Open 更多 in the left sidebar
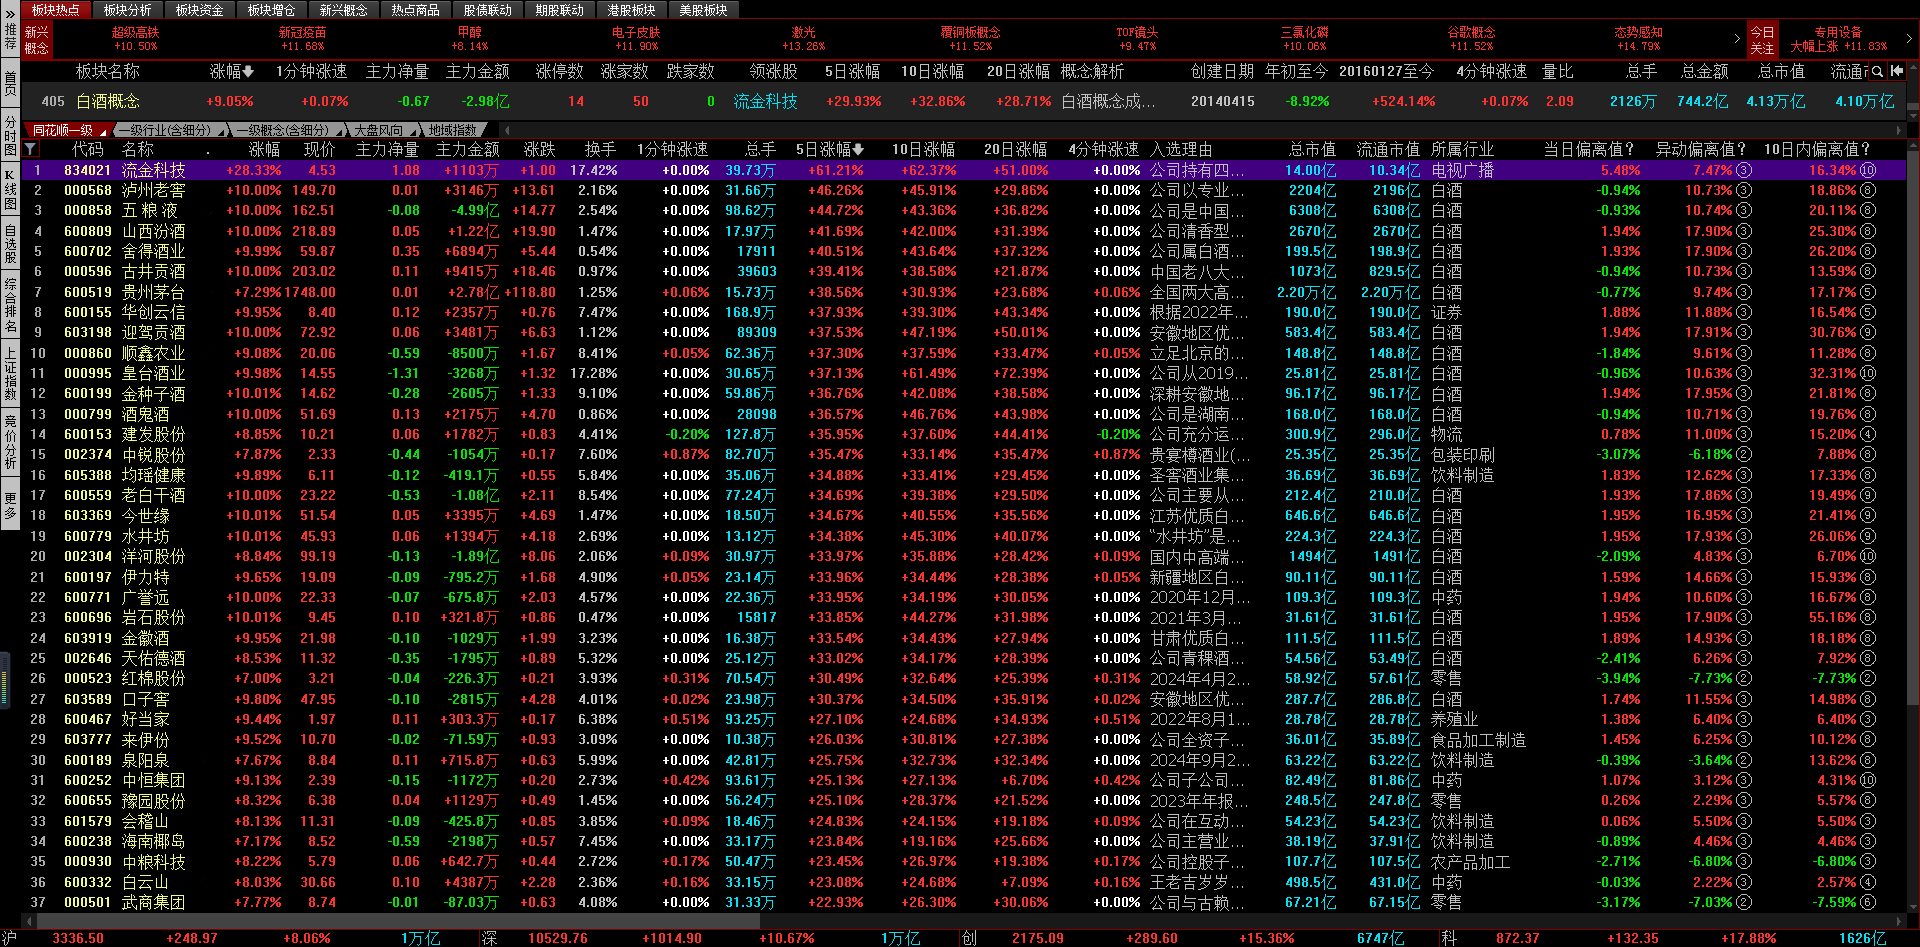The width and height of the screenshot is (1920, 947). (10, 506)
